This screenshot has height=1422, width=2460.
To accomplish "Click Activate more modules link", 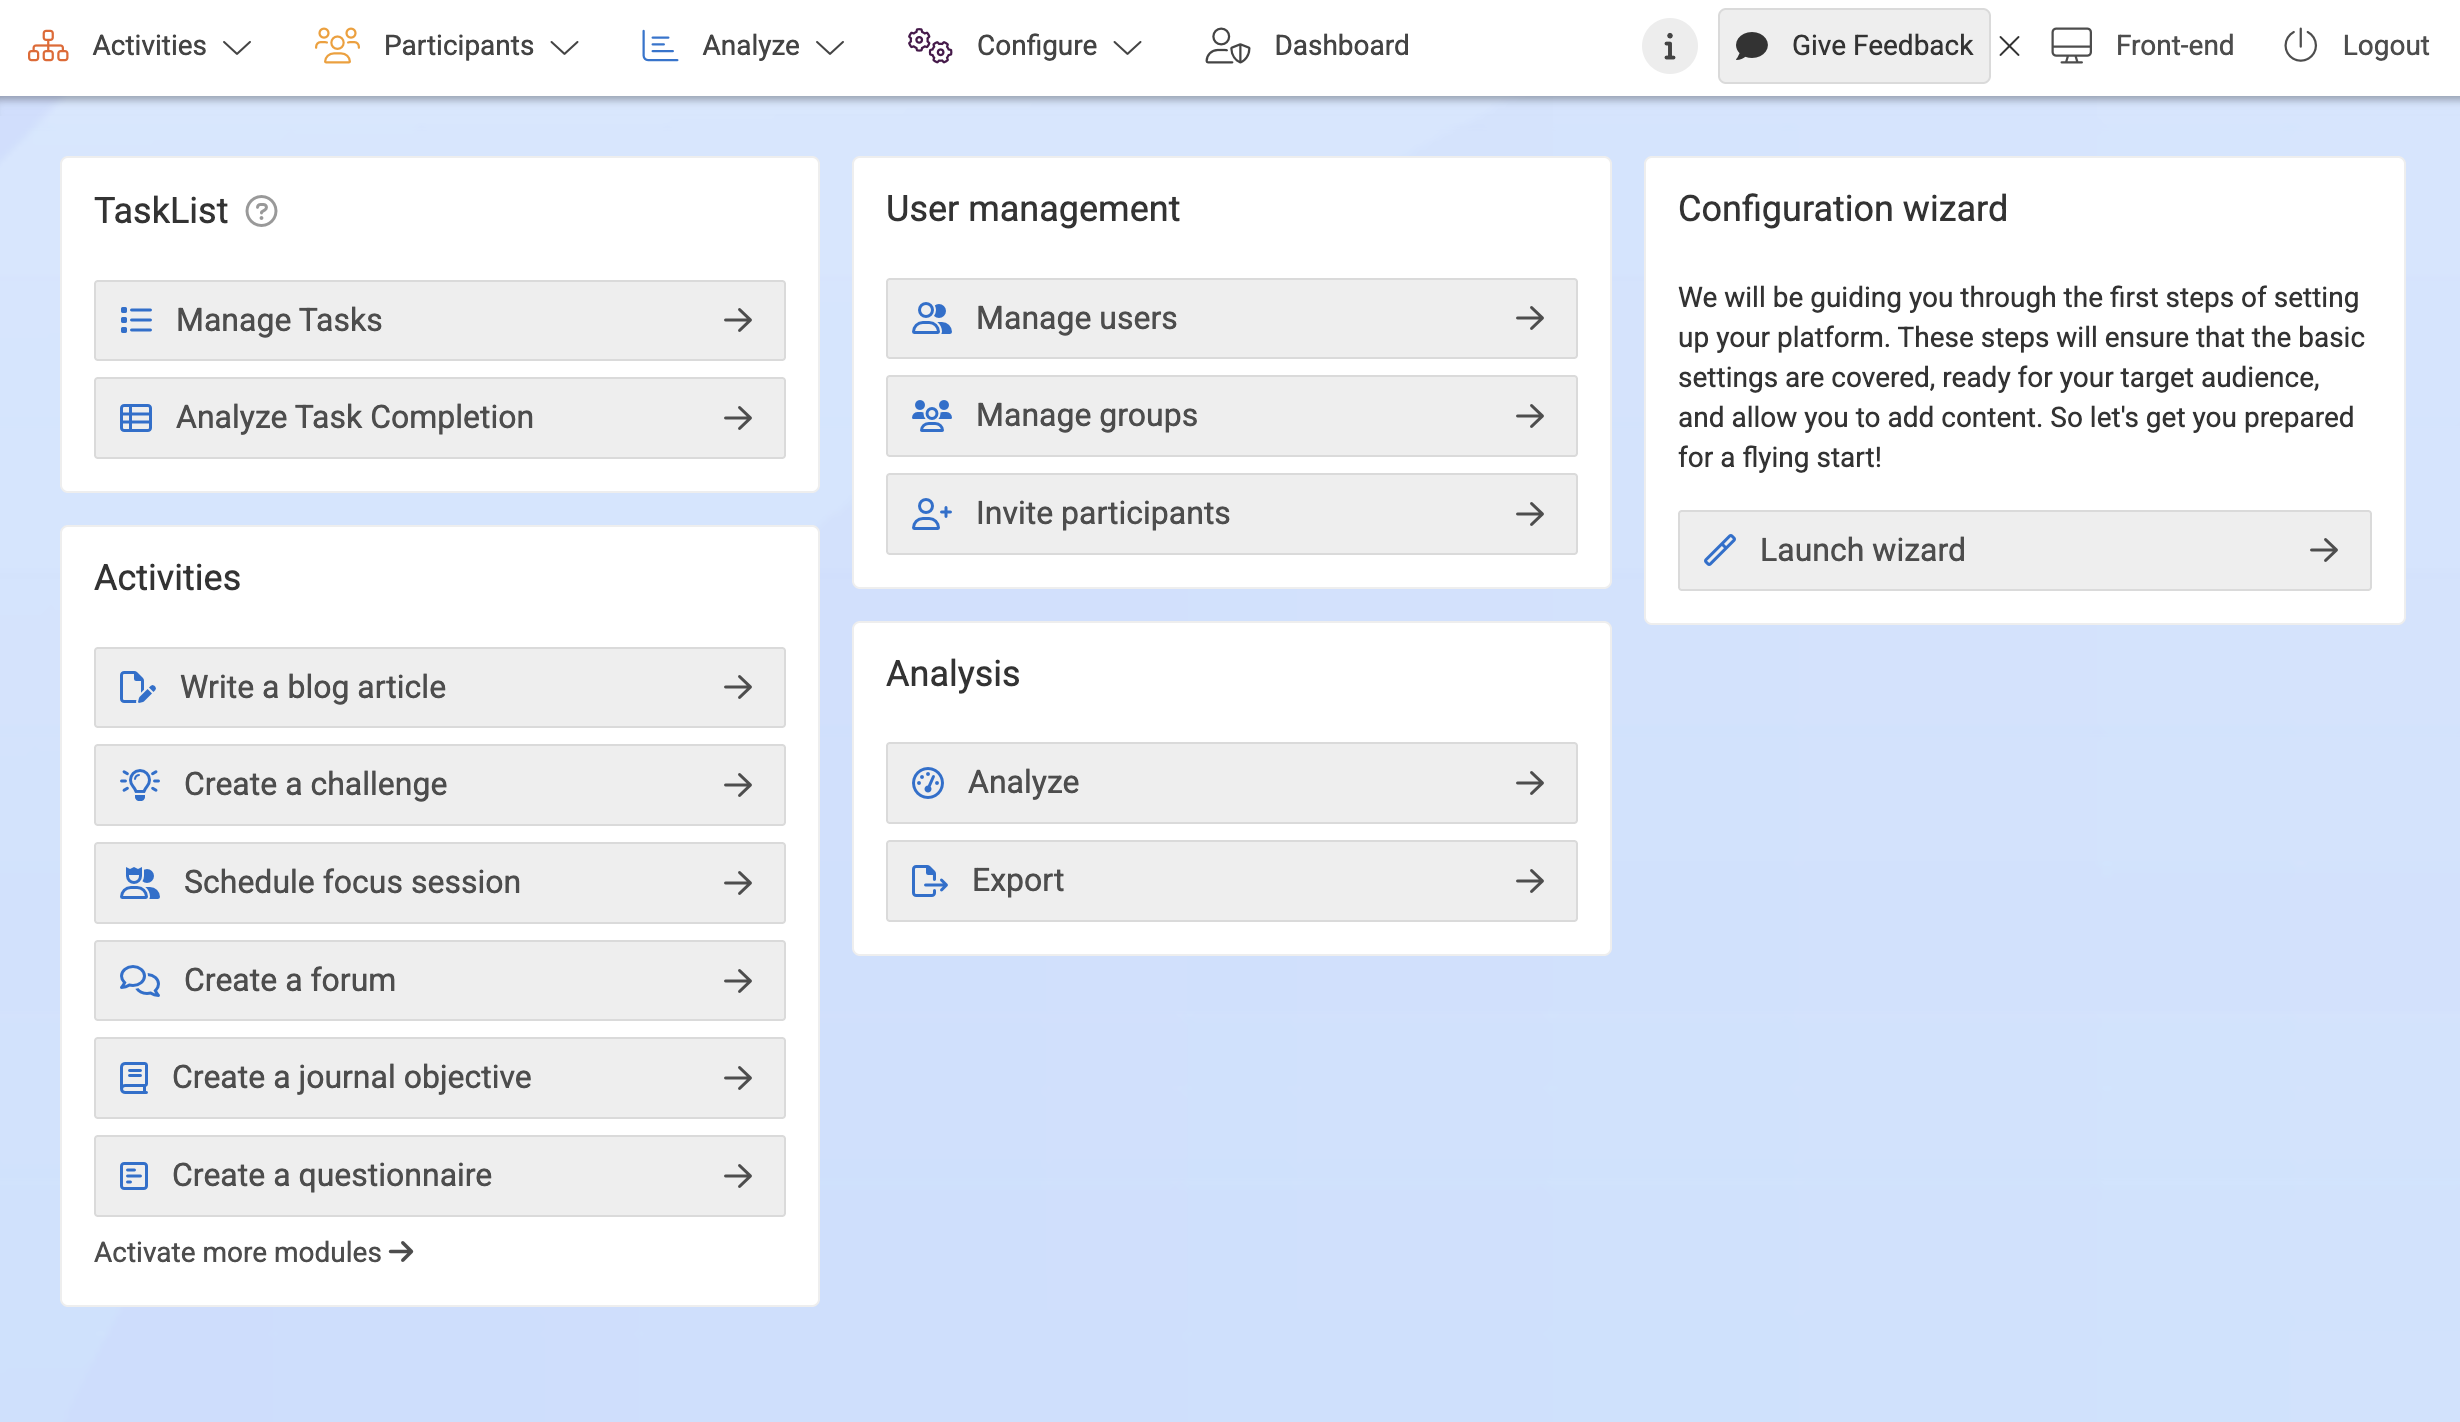I will (253, 1252).
